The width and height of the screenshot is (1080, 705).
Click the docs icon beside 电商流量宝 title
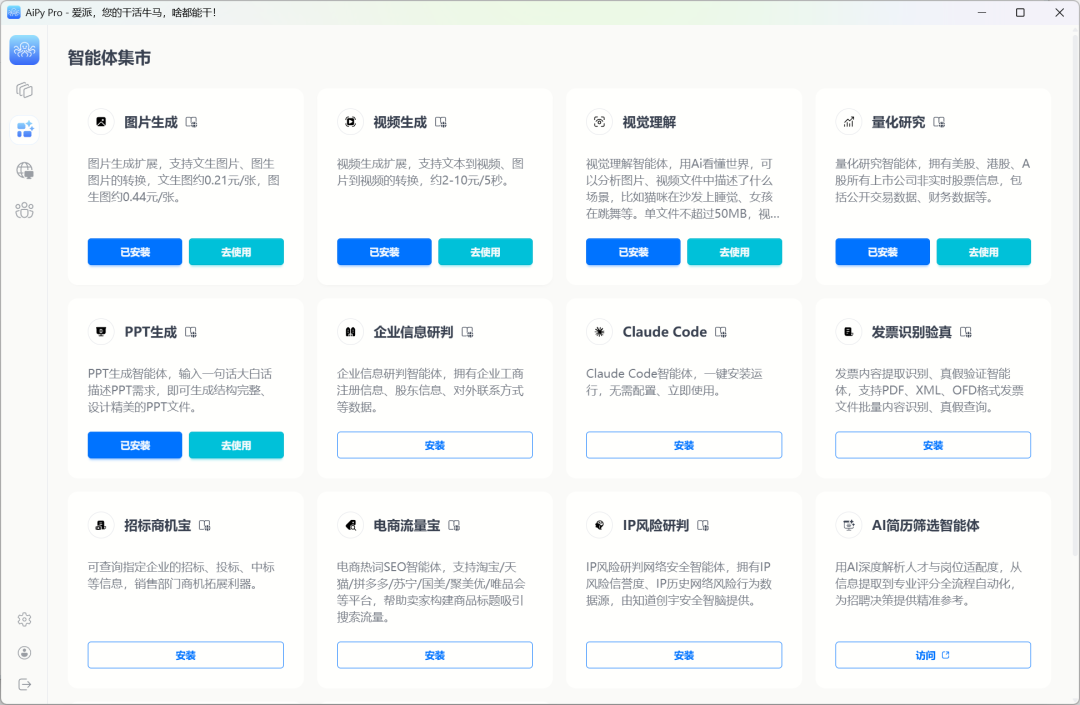pos(454,525)
